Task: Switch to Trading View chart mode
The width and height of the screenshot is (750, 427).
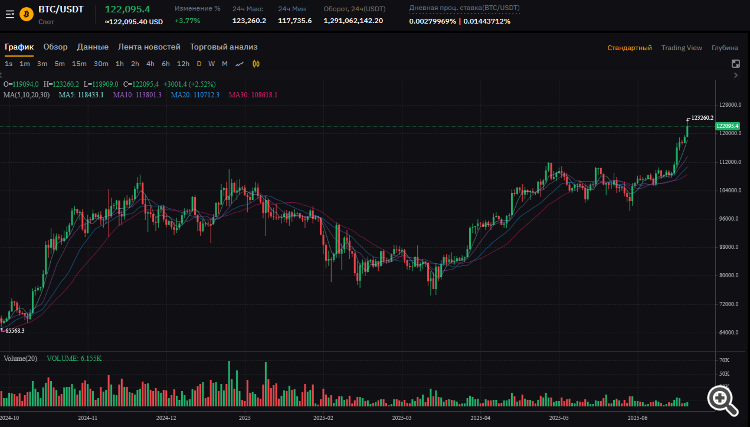Action: click(x=681, y=47)
